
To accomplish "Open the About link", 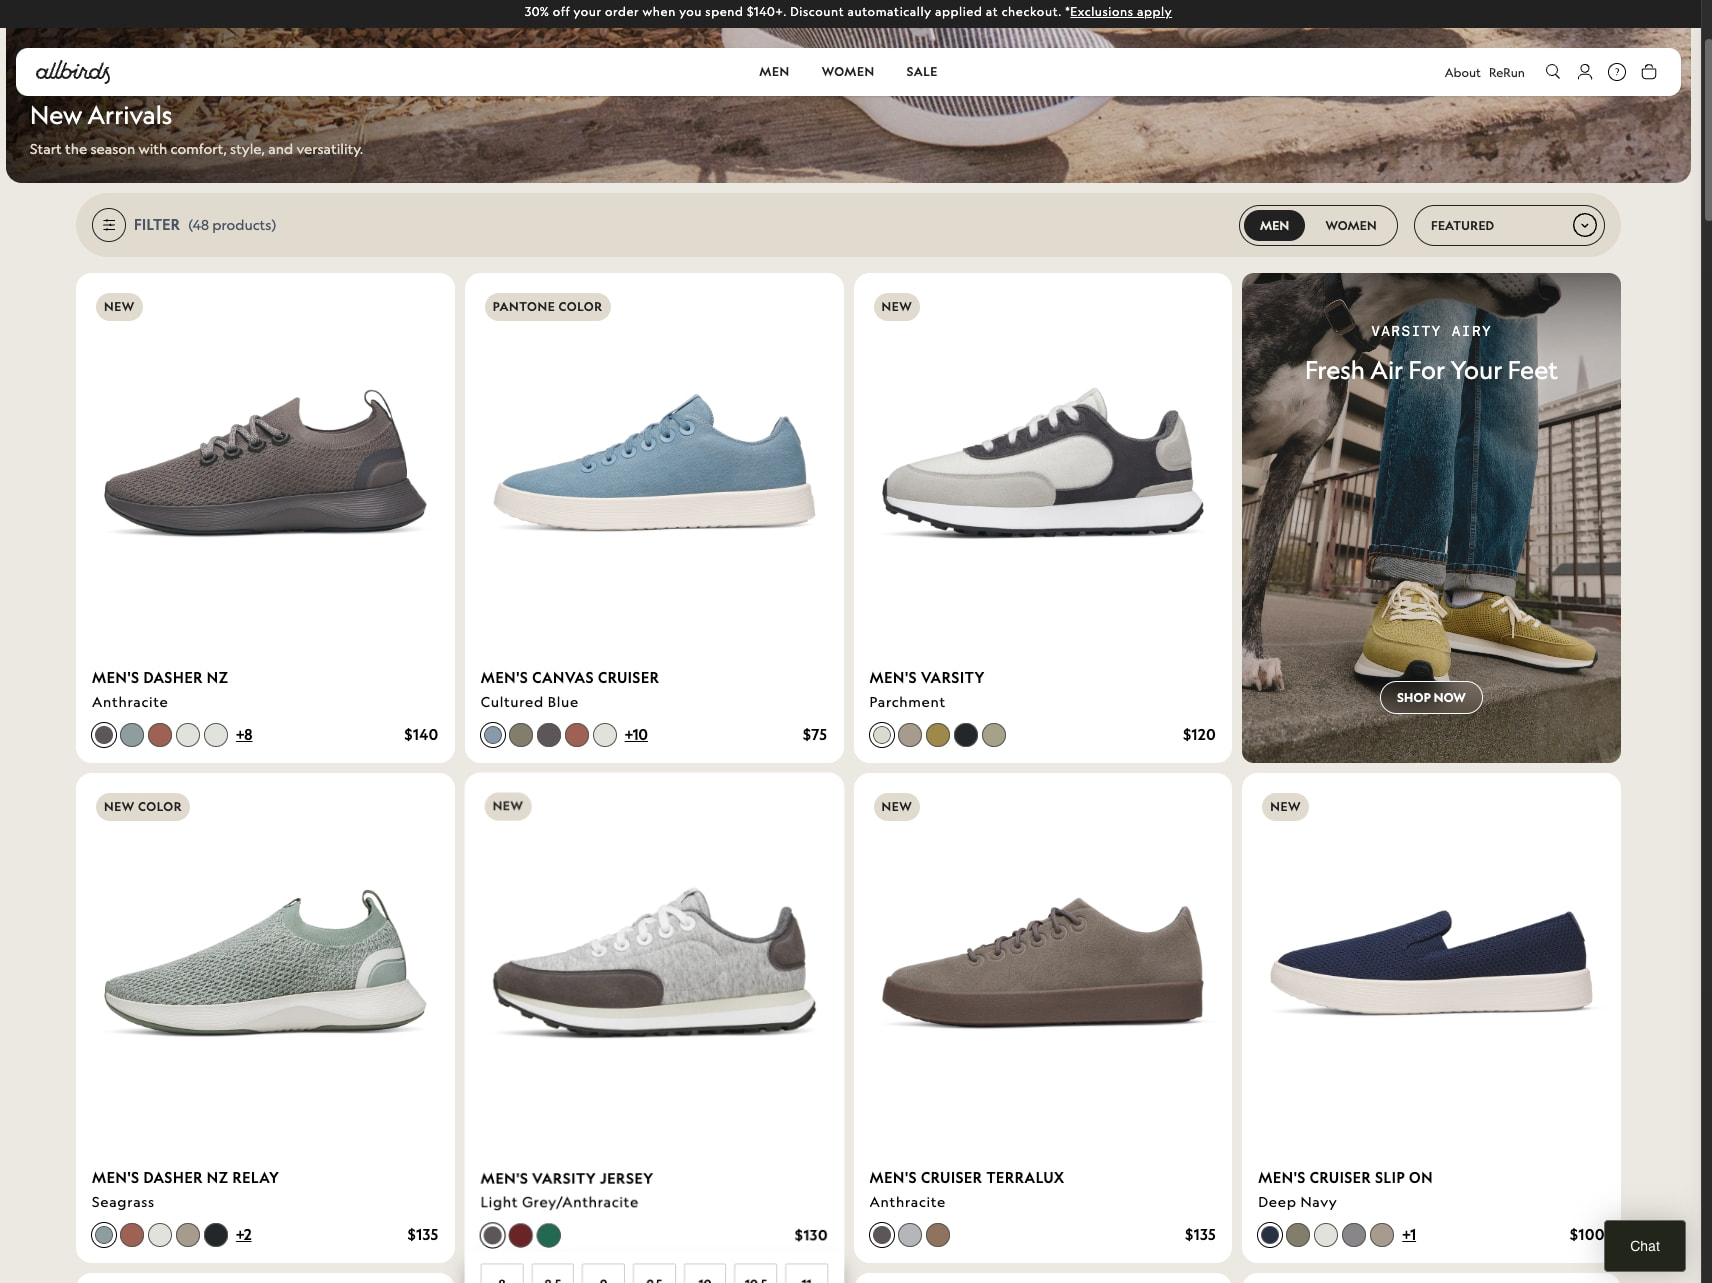I will [x=1462, y=73].
